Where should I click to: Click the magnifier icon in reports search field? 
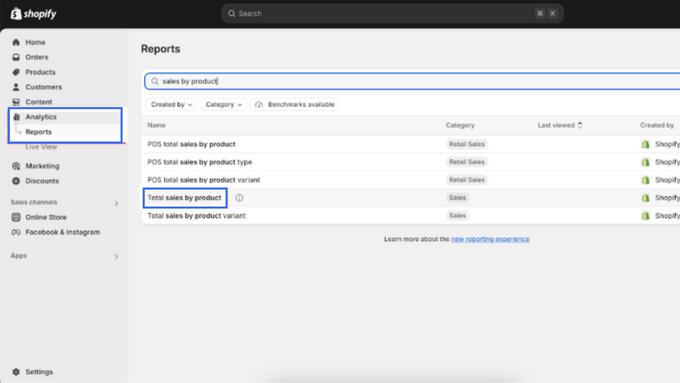point(155,81)
